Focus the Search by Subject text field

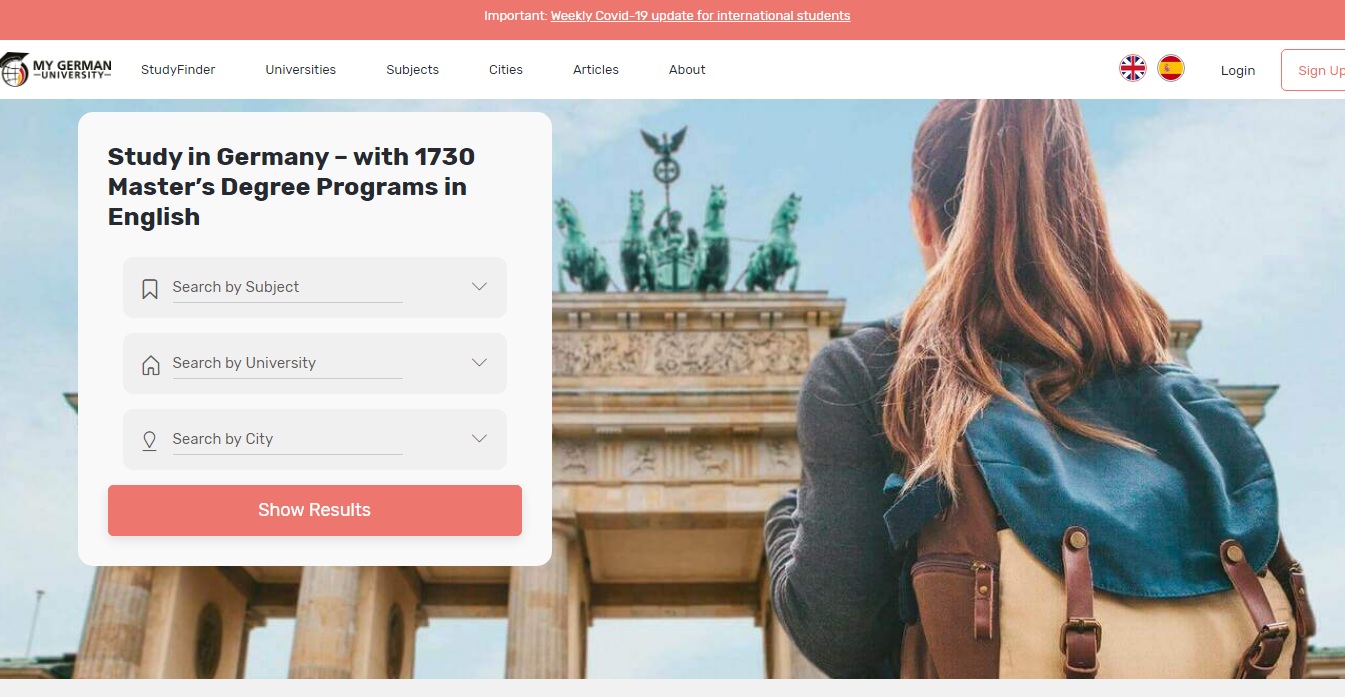pyautogui.click(x=288, y=287)
